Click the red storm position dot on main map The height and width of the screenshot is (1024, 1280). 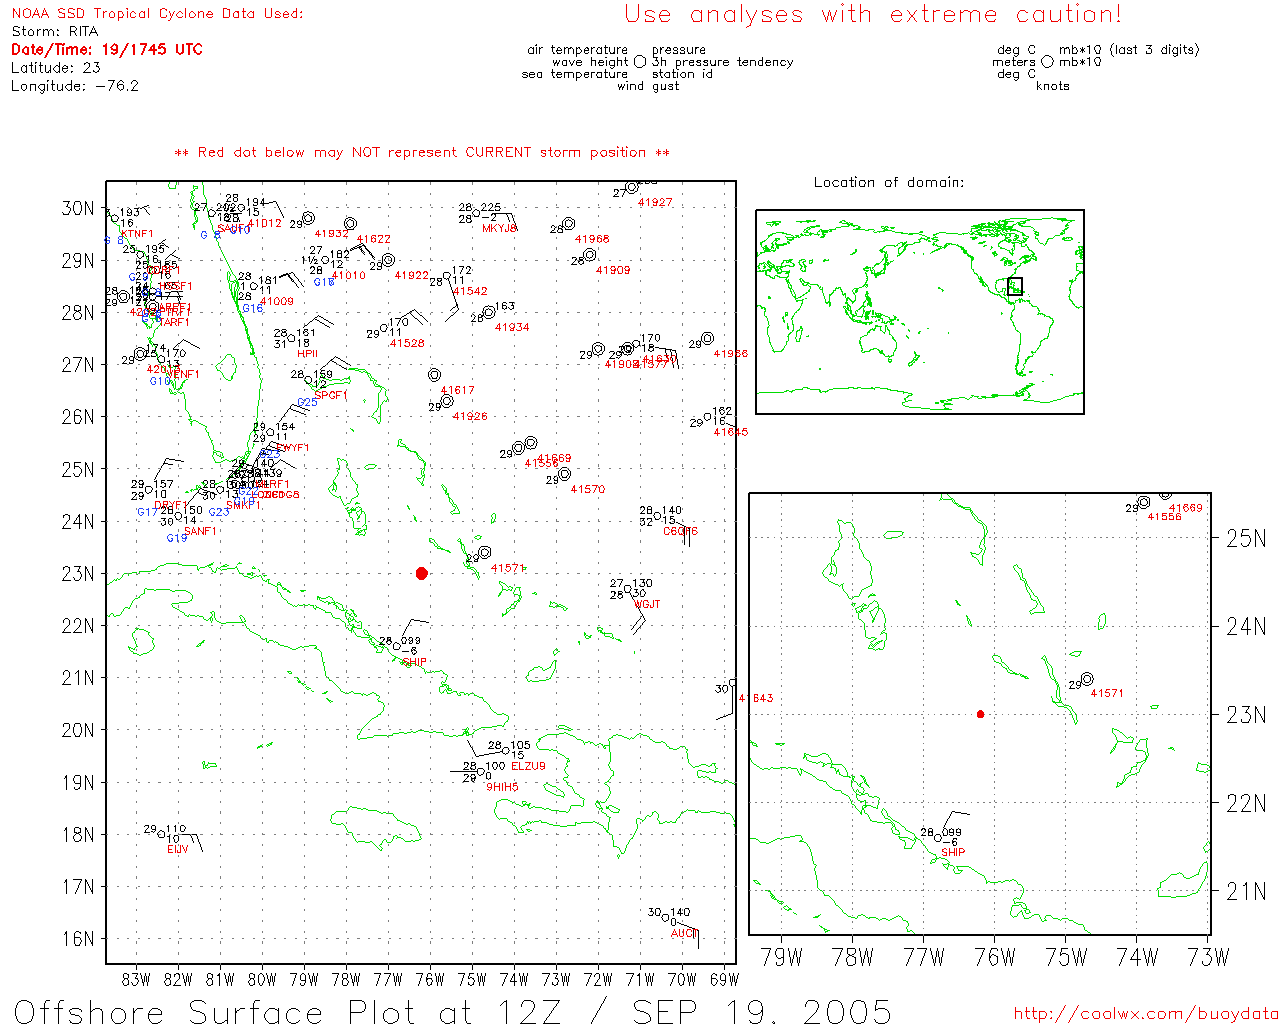(421, 573)
